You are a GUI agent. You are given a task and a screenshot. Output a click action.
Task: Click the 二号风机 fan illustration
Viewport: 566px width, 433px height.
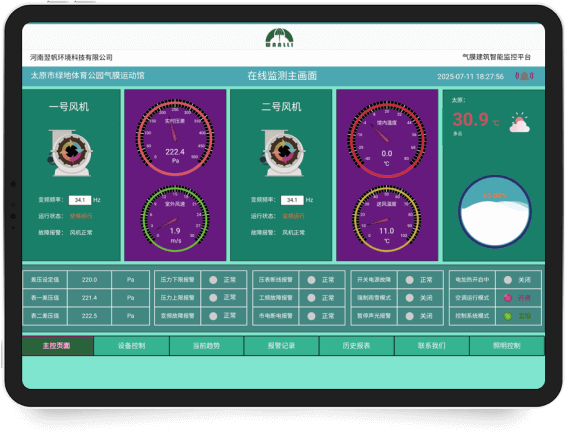coord(283,153)
